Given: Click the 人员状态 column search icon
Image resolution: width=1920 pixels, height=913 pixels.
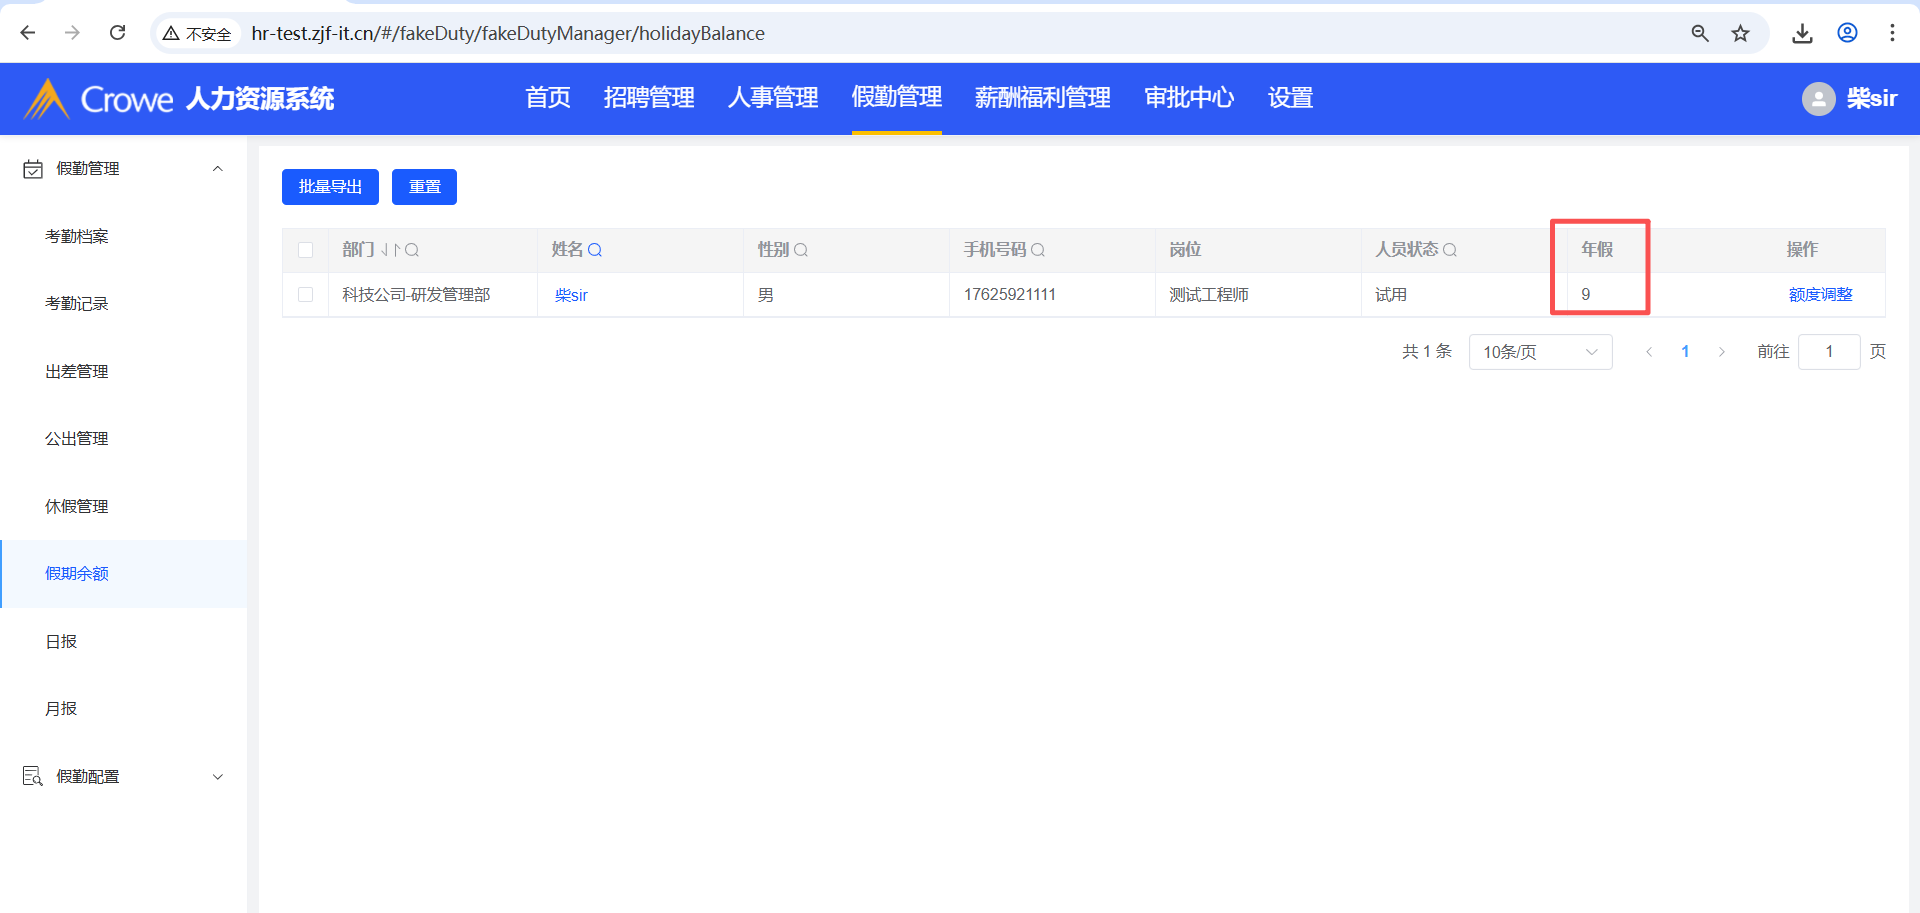Looking at the screenshot, I should tap(1450, 250).
